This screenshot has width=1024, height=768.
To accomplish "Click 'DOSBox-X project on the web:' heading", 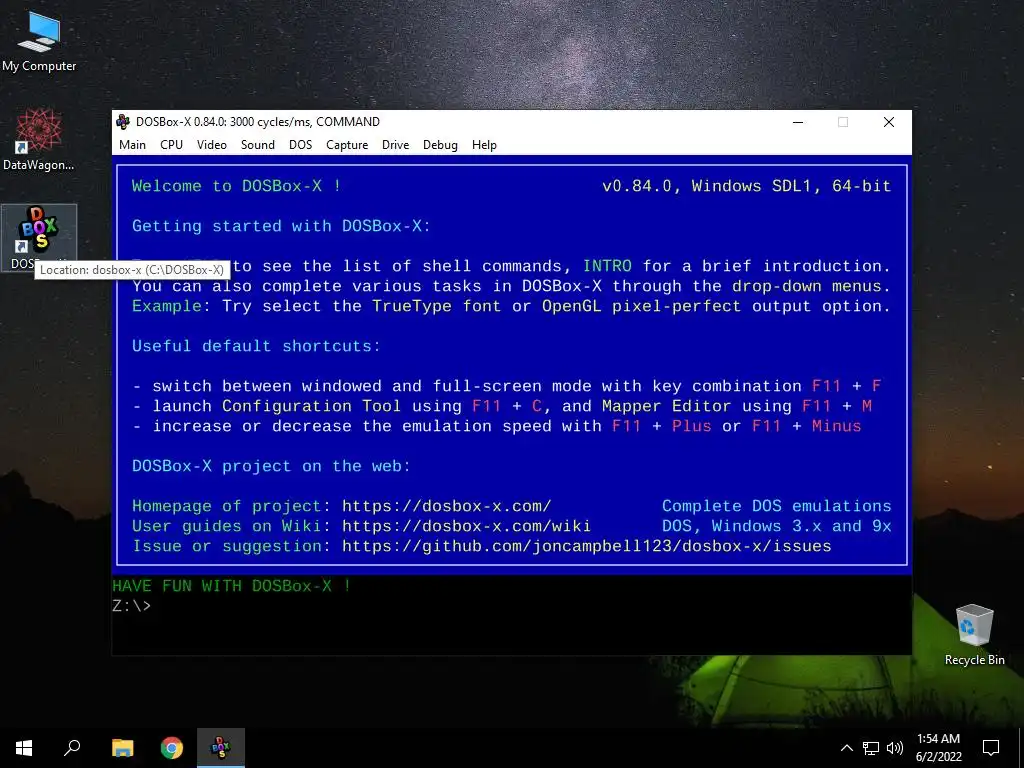I will coord(271,466).
